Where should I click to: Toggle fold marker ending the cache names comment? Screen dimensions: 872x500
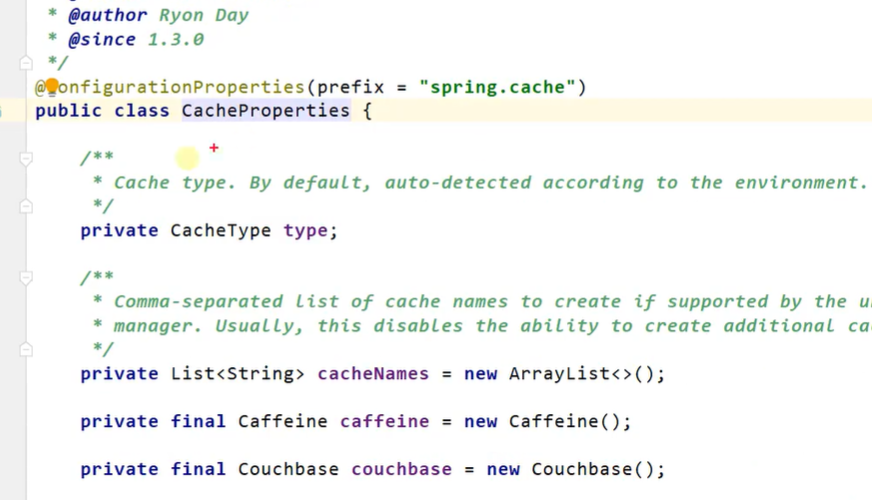(26, 349)
